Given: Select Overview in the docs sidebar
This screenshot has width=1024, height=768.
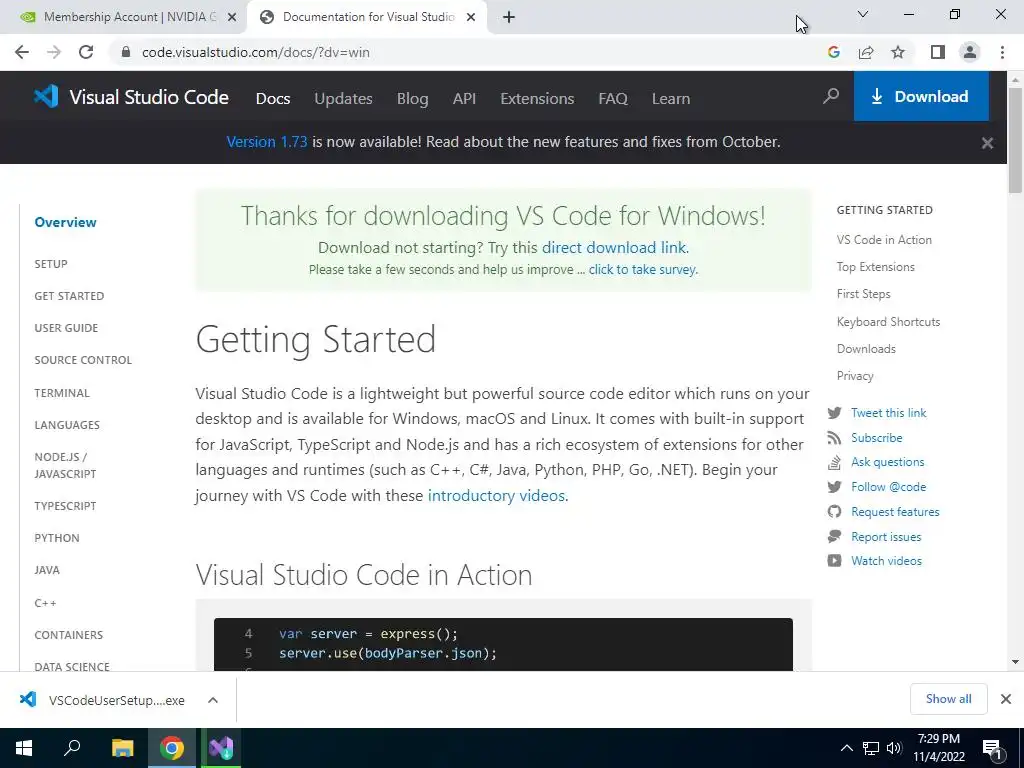Looking at the screenshot, I should pyautogui.click(x=65, y=222).
